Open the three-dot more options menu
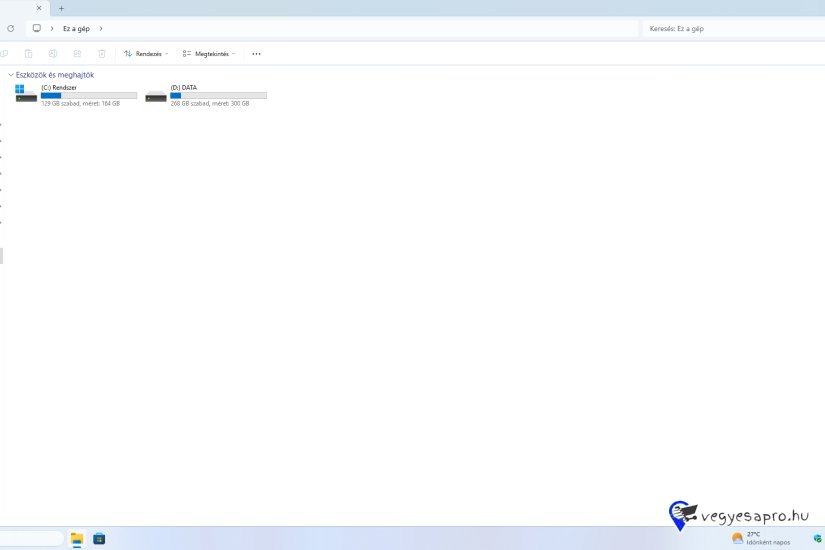This screenshot has height=550, width=825. (x=256, y=54)
